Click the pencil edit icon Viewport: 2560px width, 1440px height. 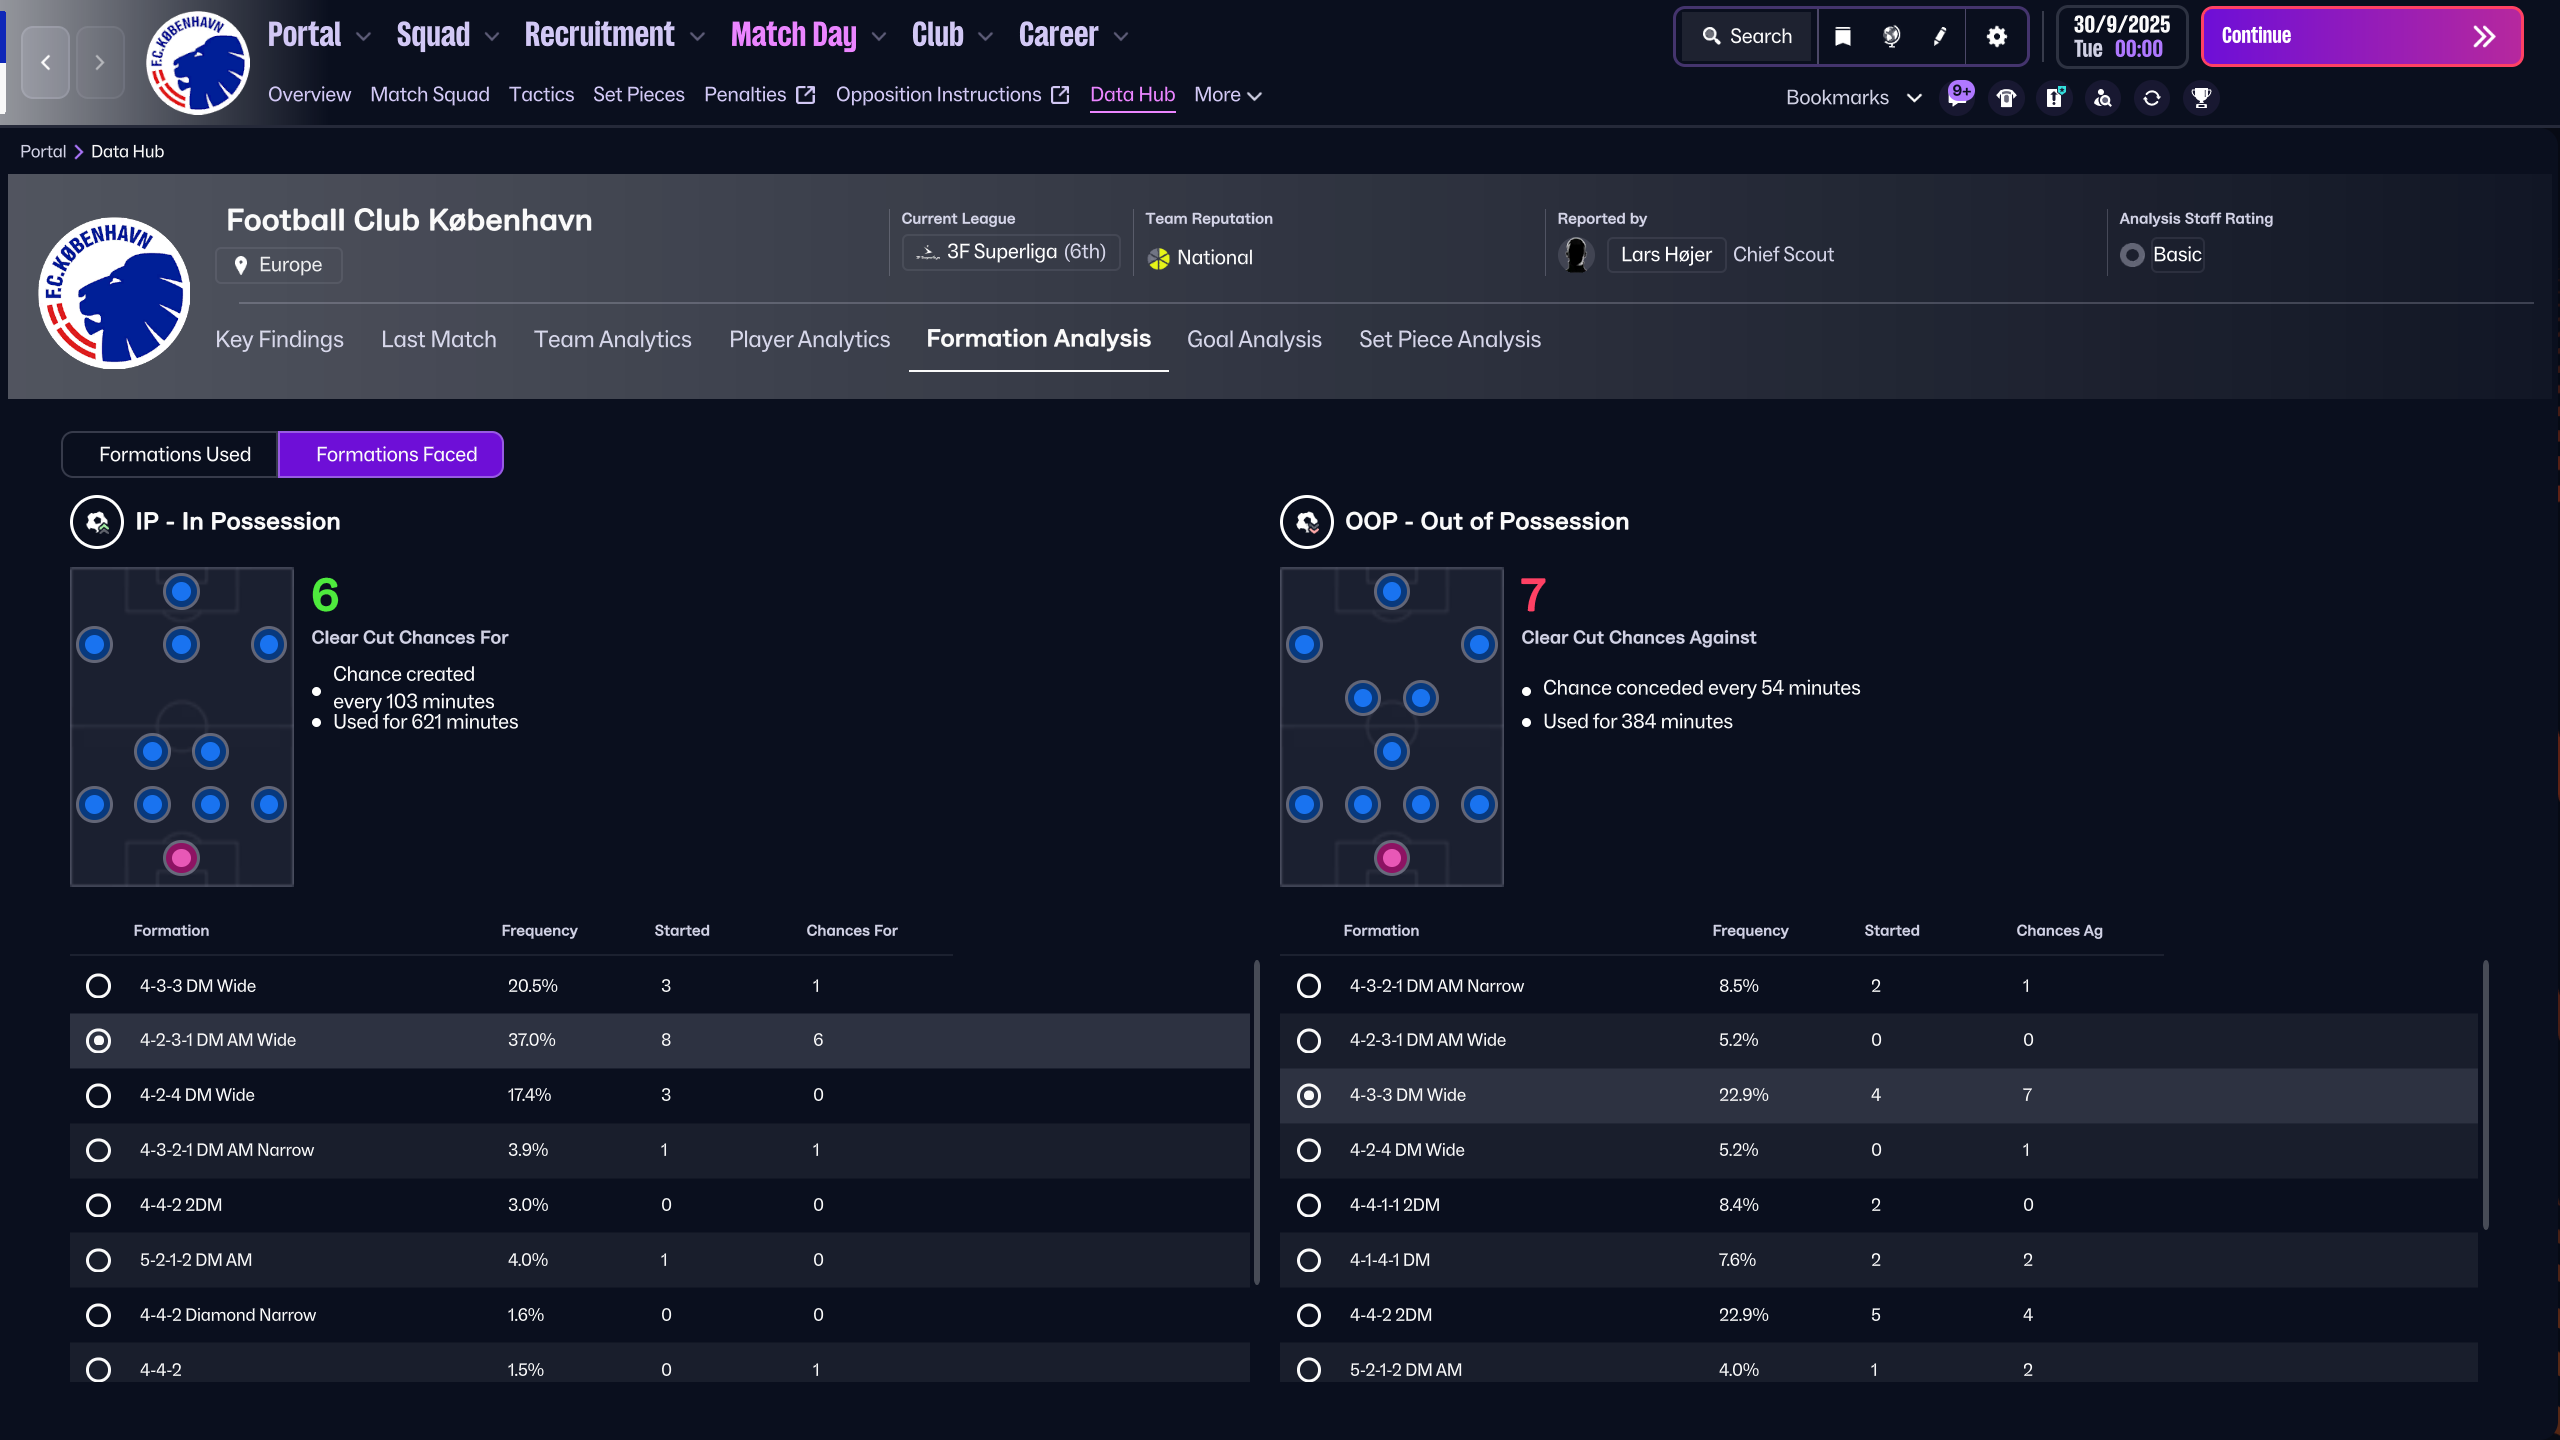[x=1940, y=37]
